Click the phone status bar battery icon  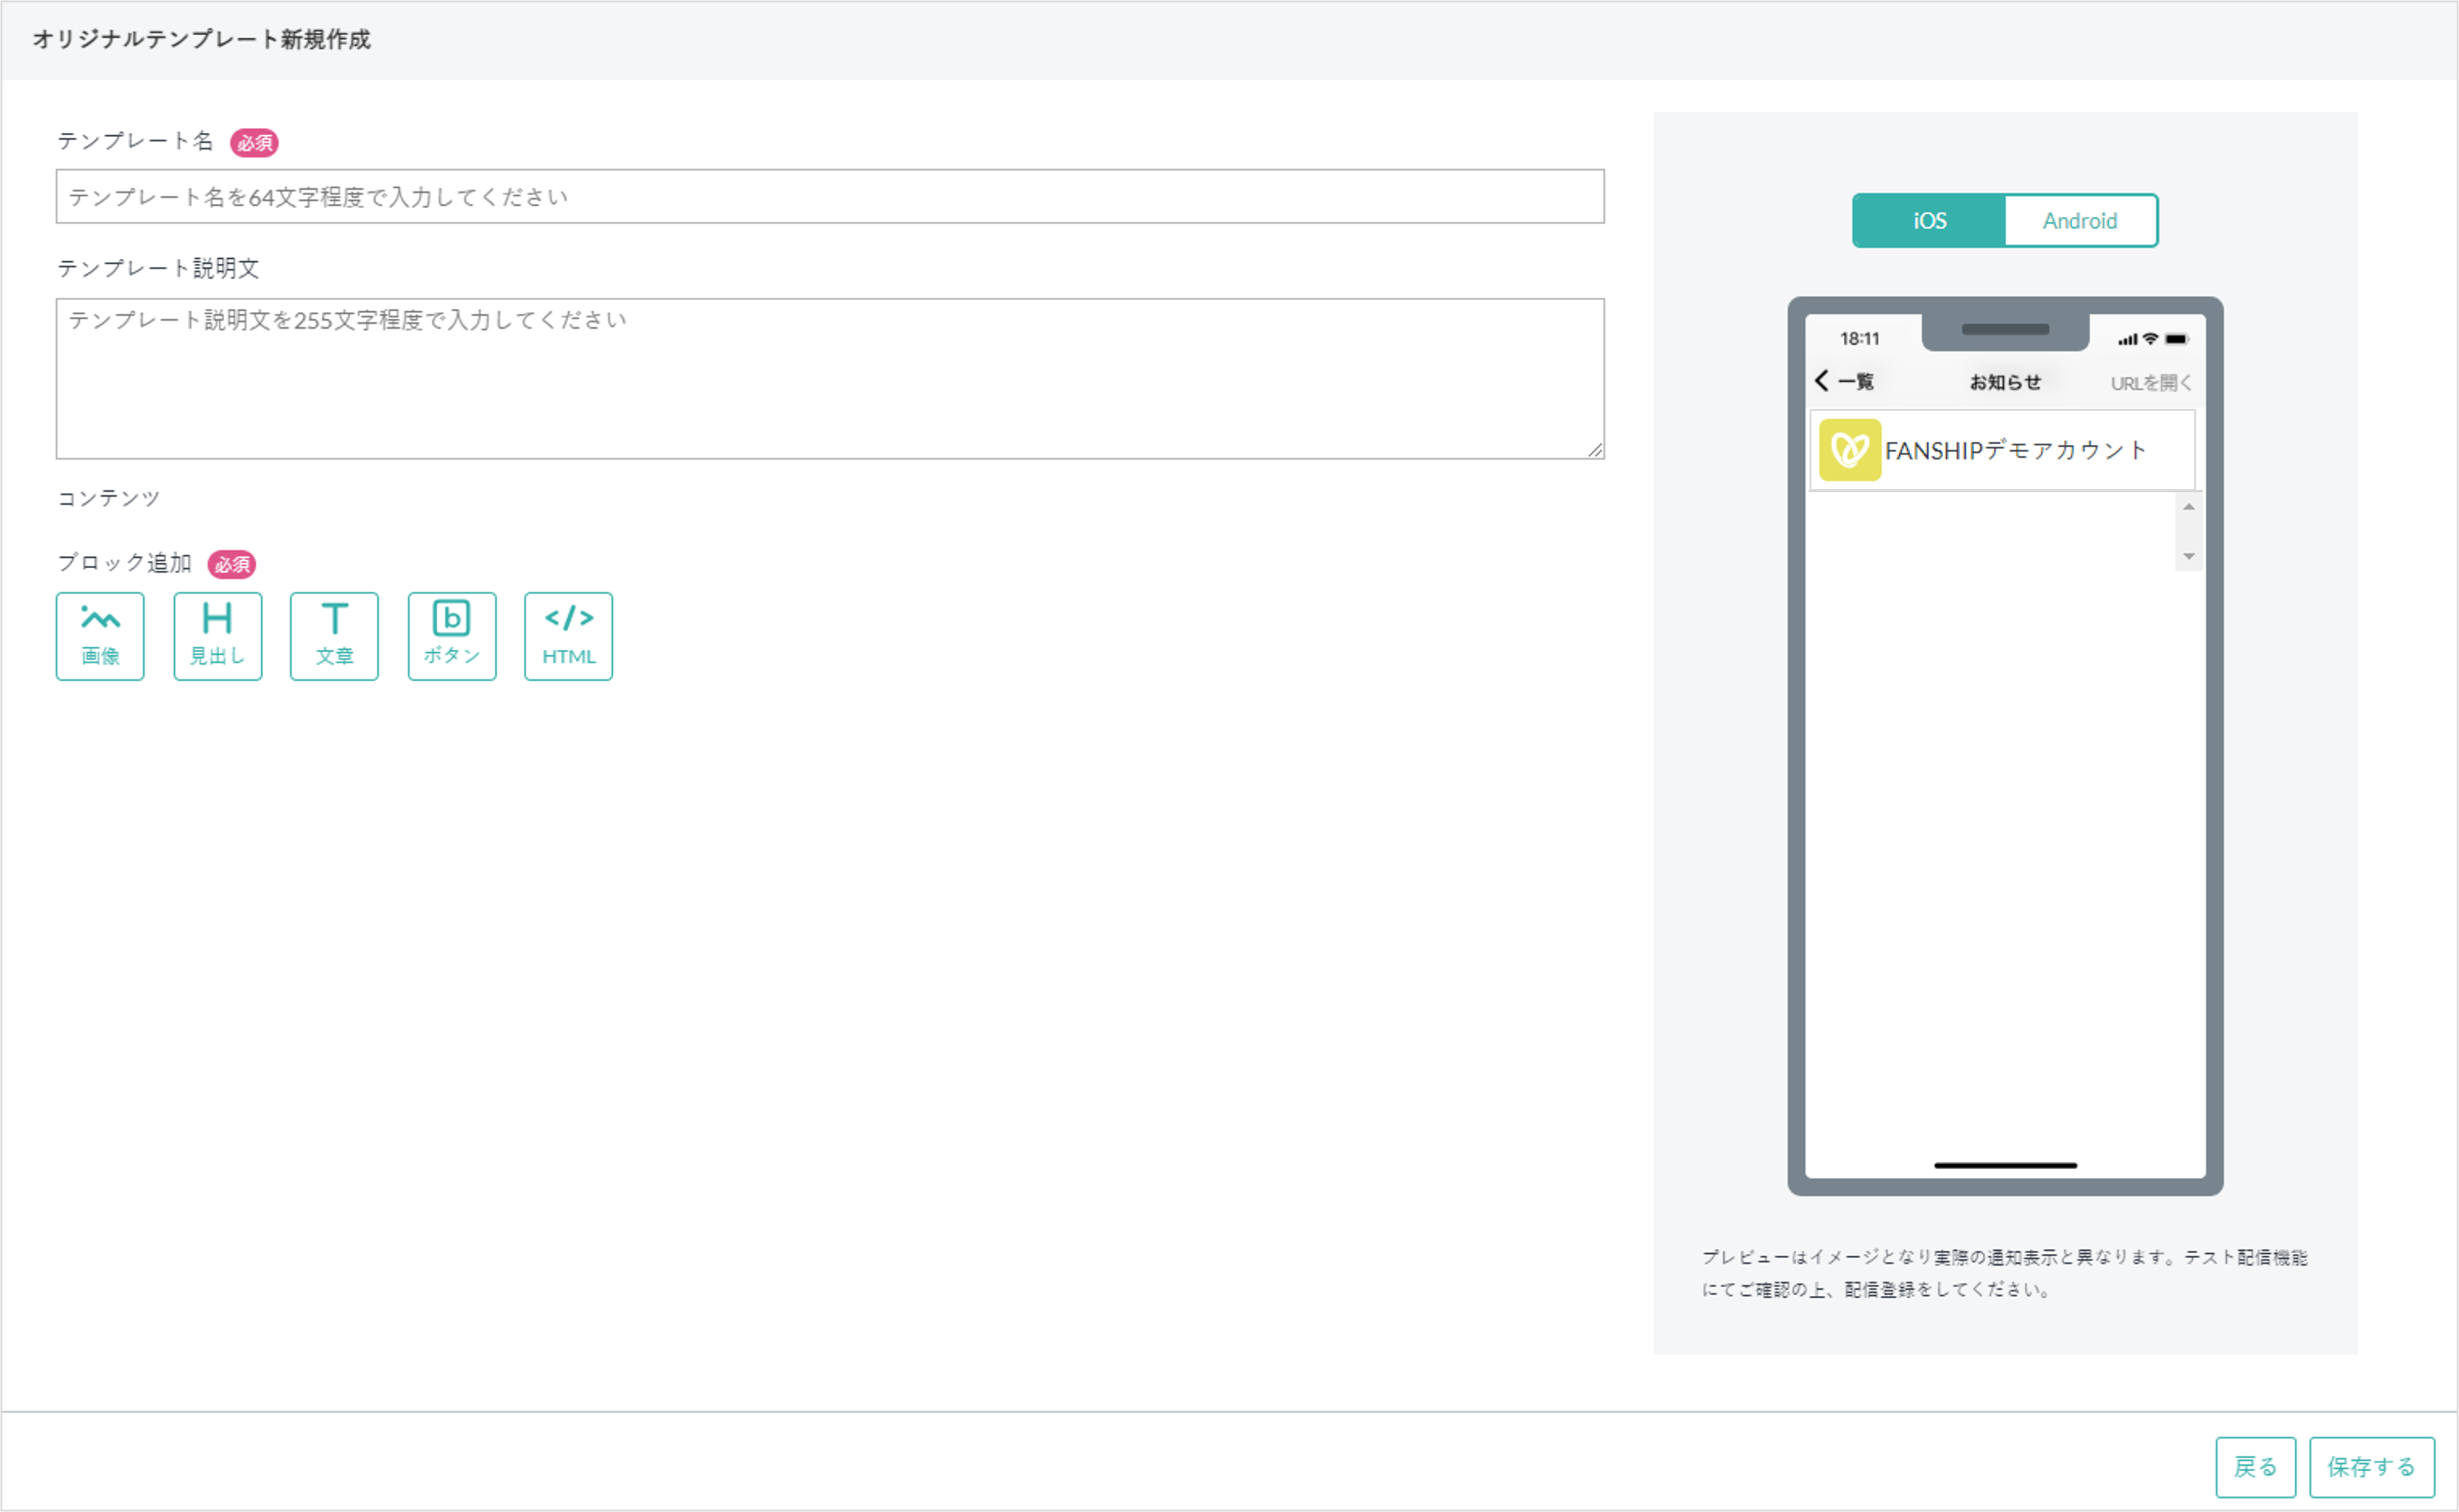2176,339
